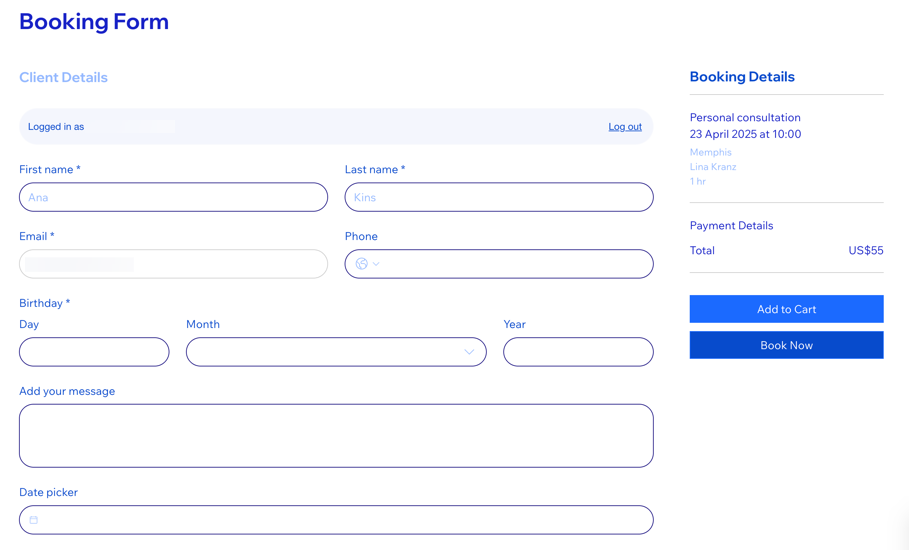Click the Client Details section heading
Viewport: 909px width, 550px height.
[63, 77]
